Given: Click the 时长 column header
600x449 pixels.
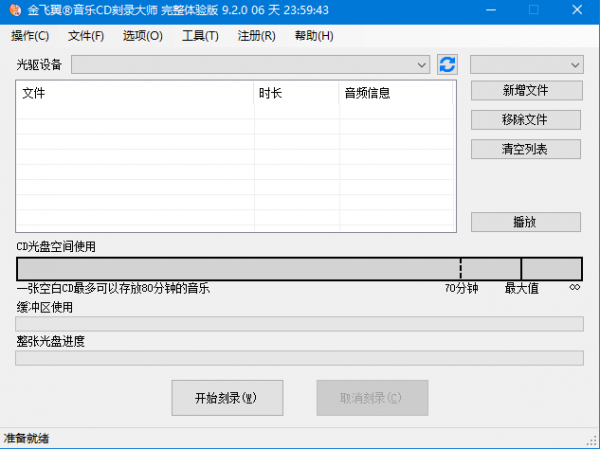Looking at the screenshot, I should pyautogui.click(x=296, y=93).
